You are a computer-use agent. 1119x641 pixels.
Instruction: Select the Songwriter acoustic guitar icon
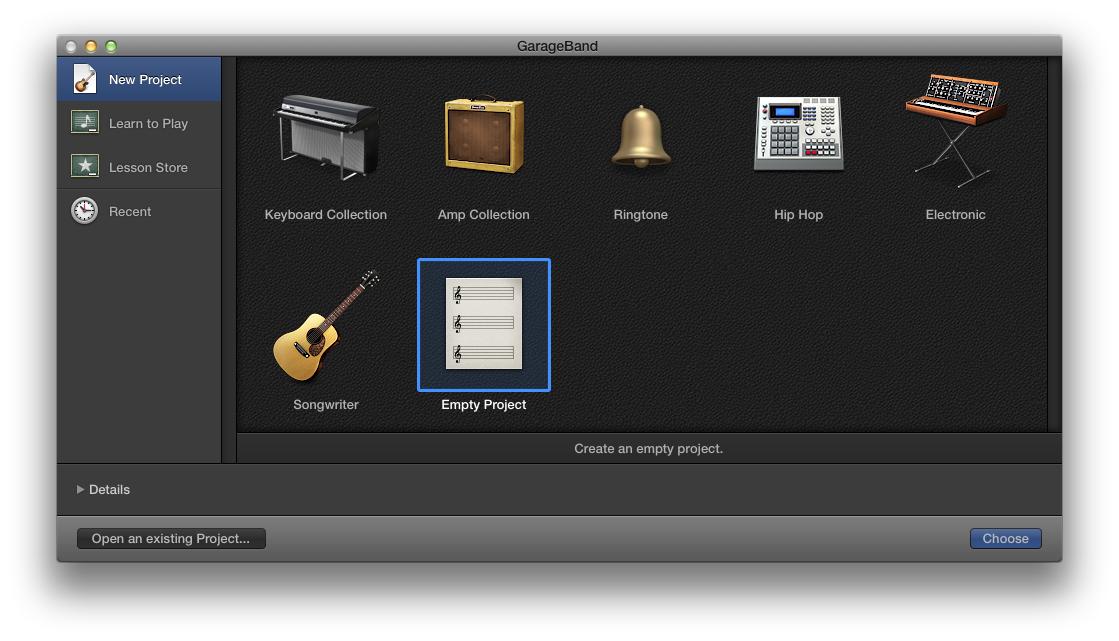pos(326,325)
